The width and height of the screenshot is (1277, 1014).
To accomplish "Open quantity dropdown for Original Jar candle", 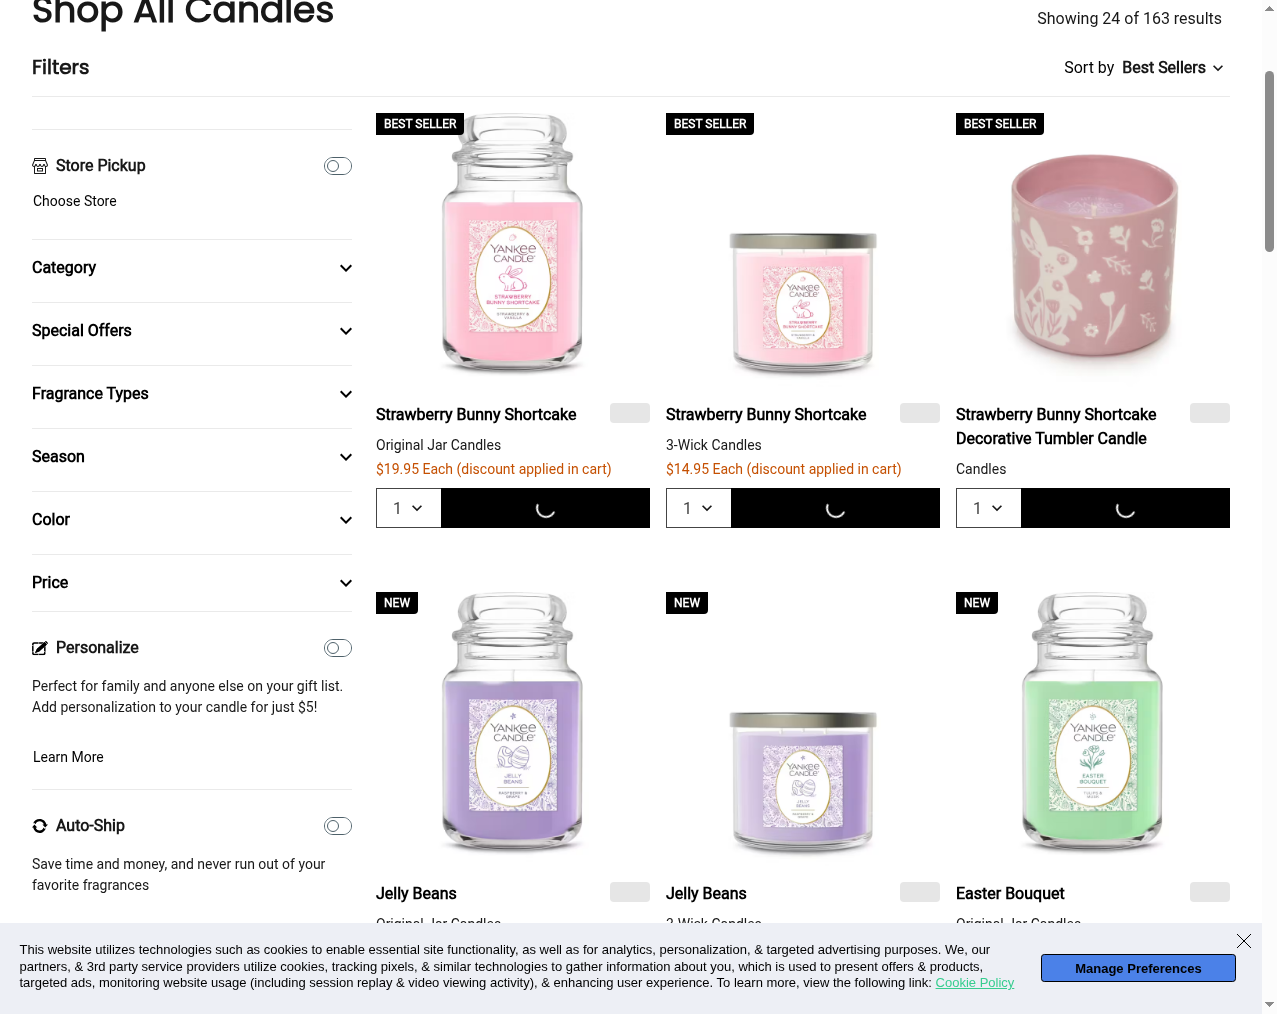I will point(408,508).
